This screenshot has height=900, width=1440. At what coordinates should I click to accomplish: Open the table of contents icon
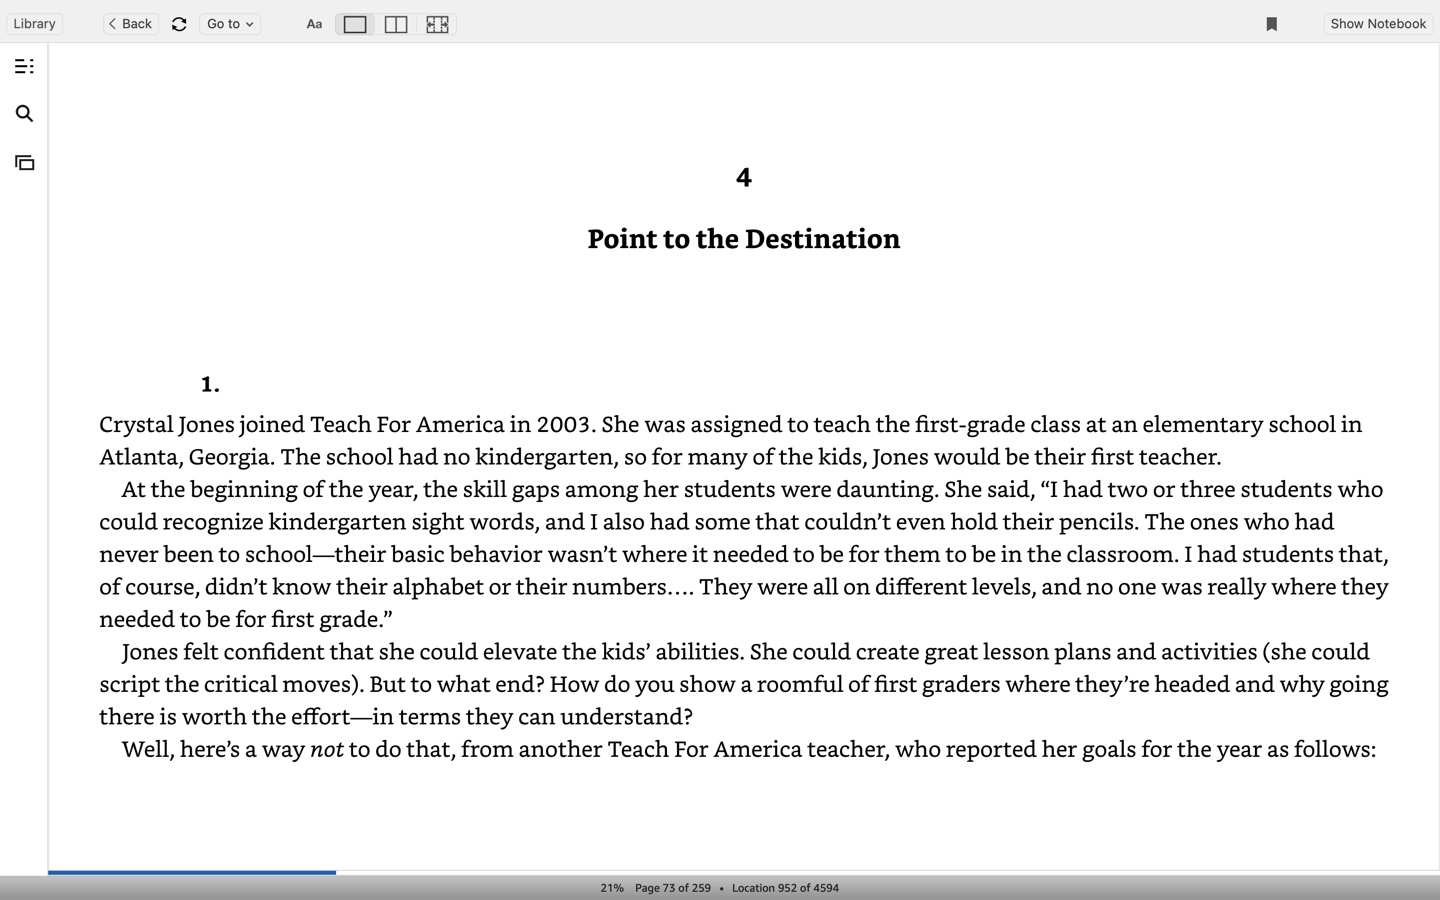click(25, 66)
